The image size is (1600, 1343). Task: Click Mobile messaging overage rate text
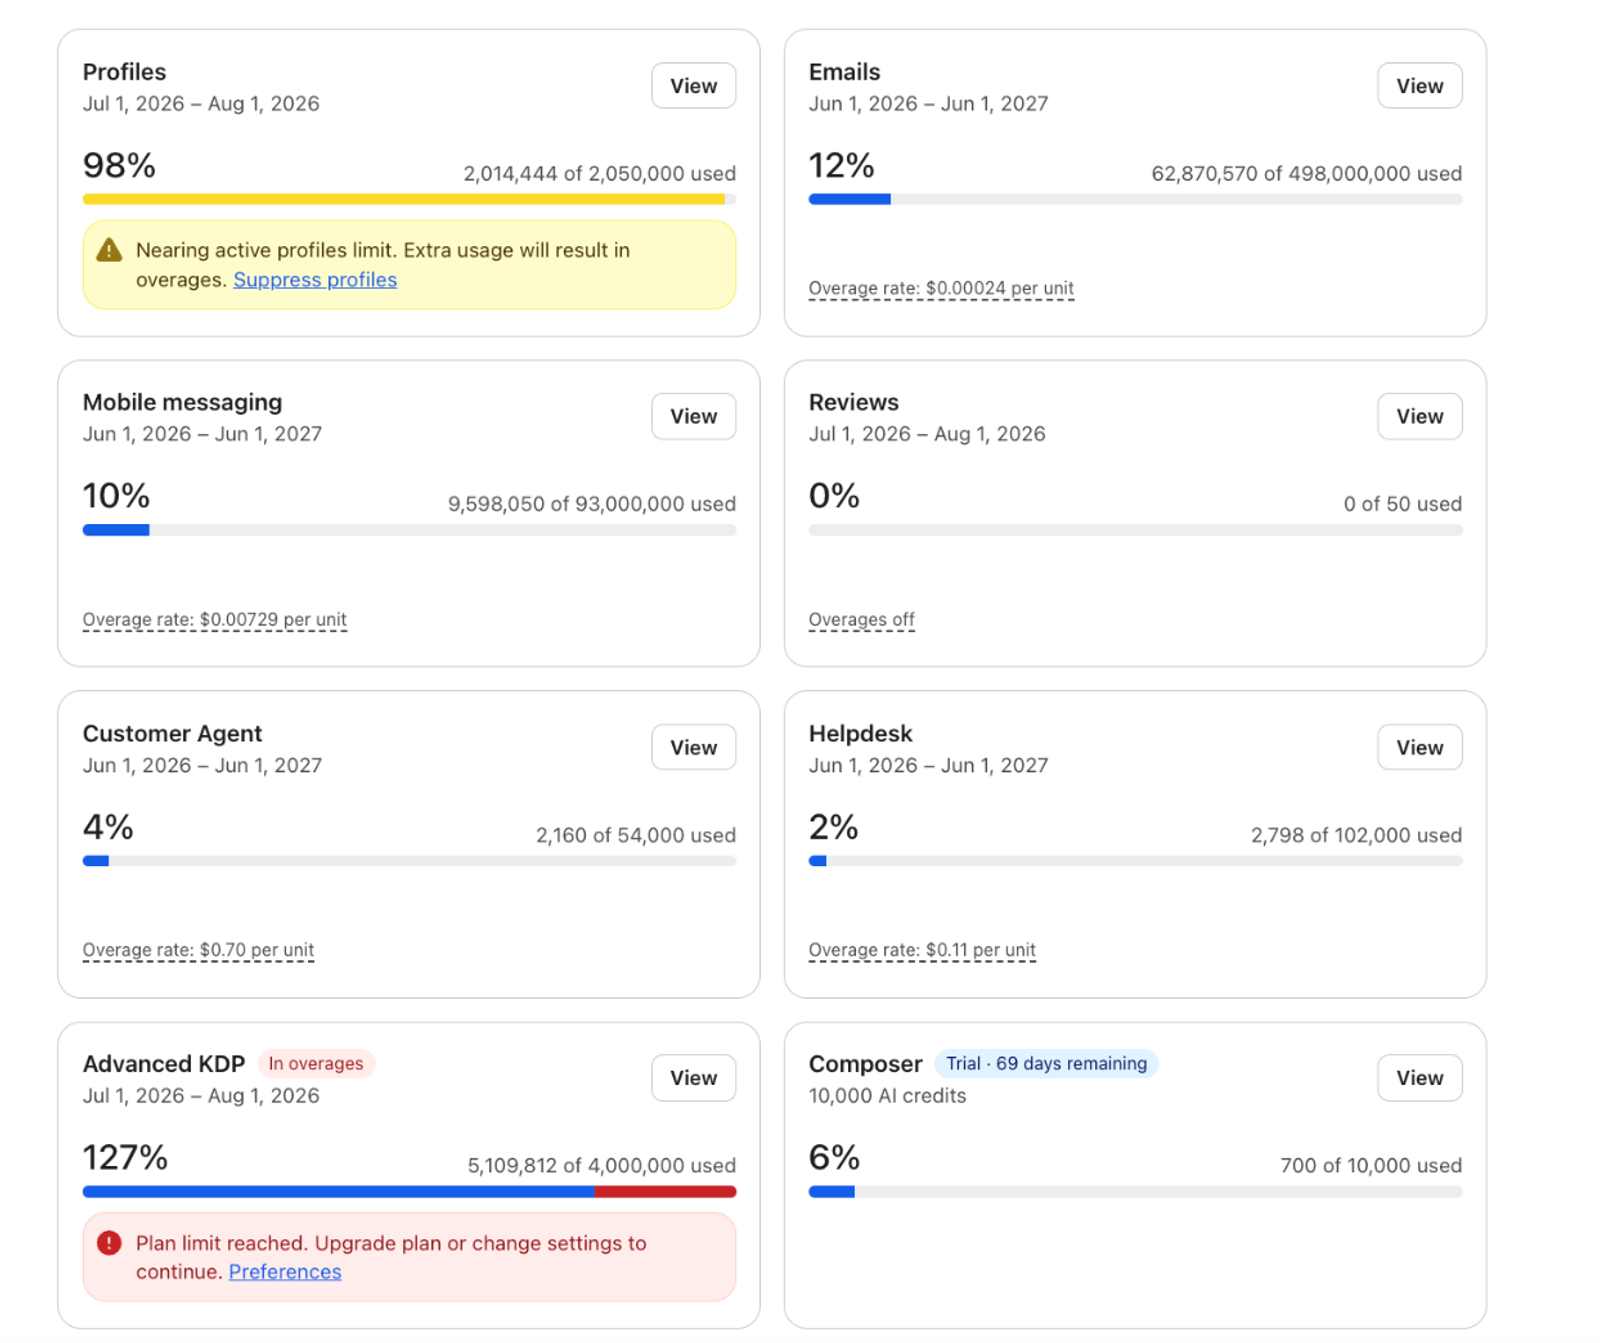pyautogui.click(x=214, y=620)
